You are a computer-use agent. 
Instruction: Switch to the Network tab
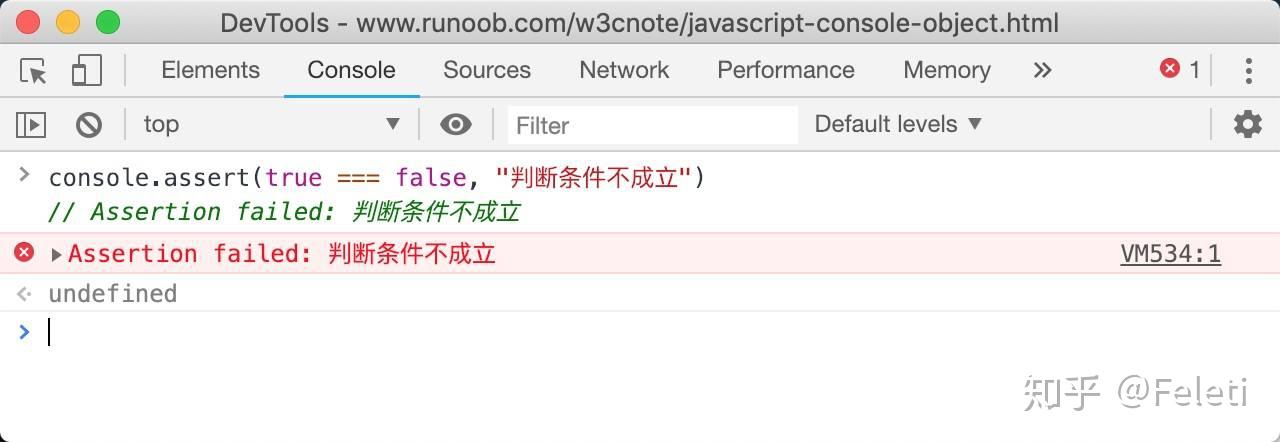[x=624, y=70]
